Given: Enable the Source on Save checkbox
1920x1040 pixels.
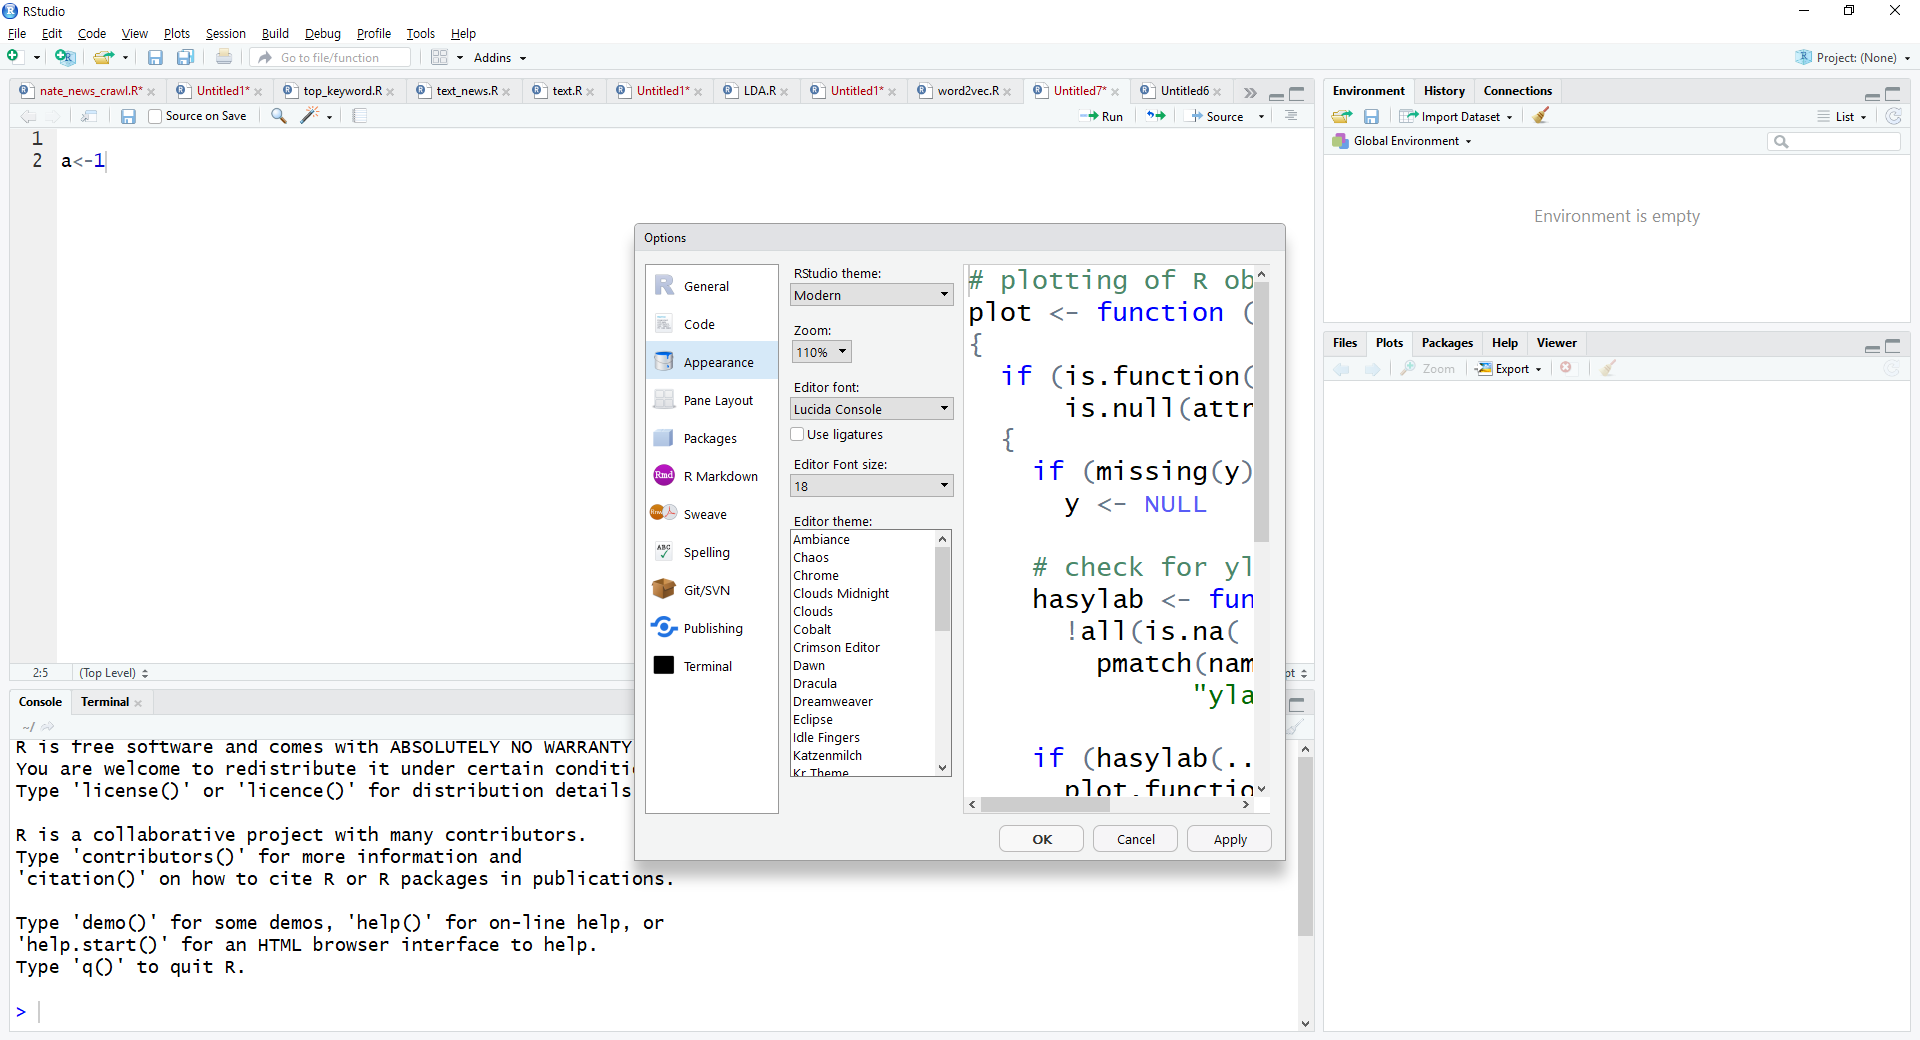Looking at the screenshot, I should [155, 116].
